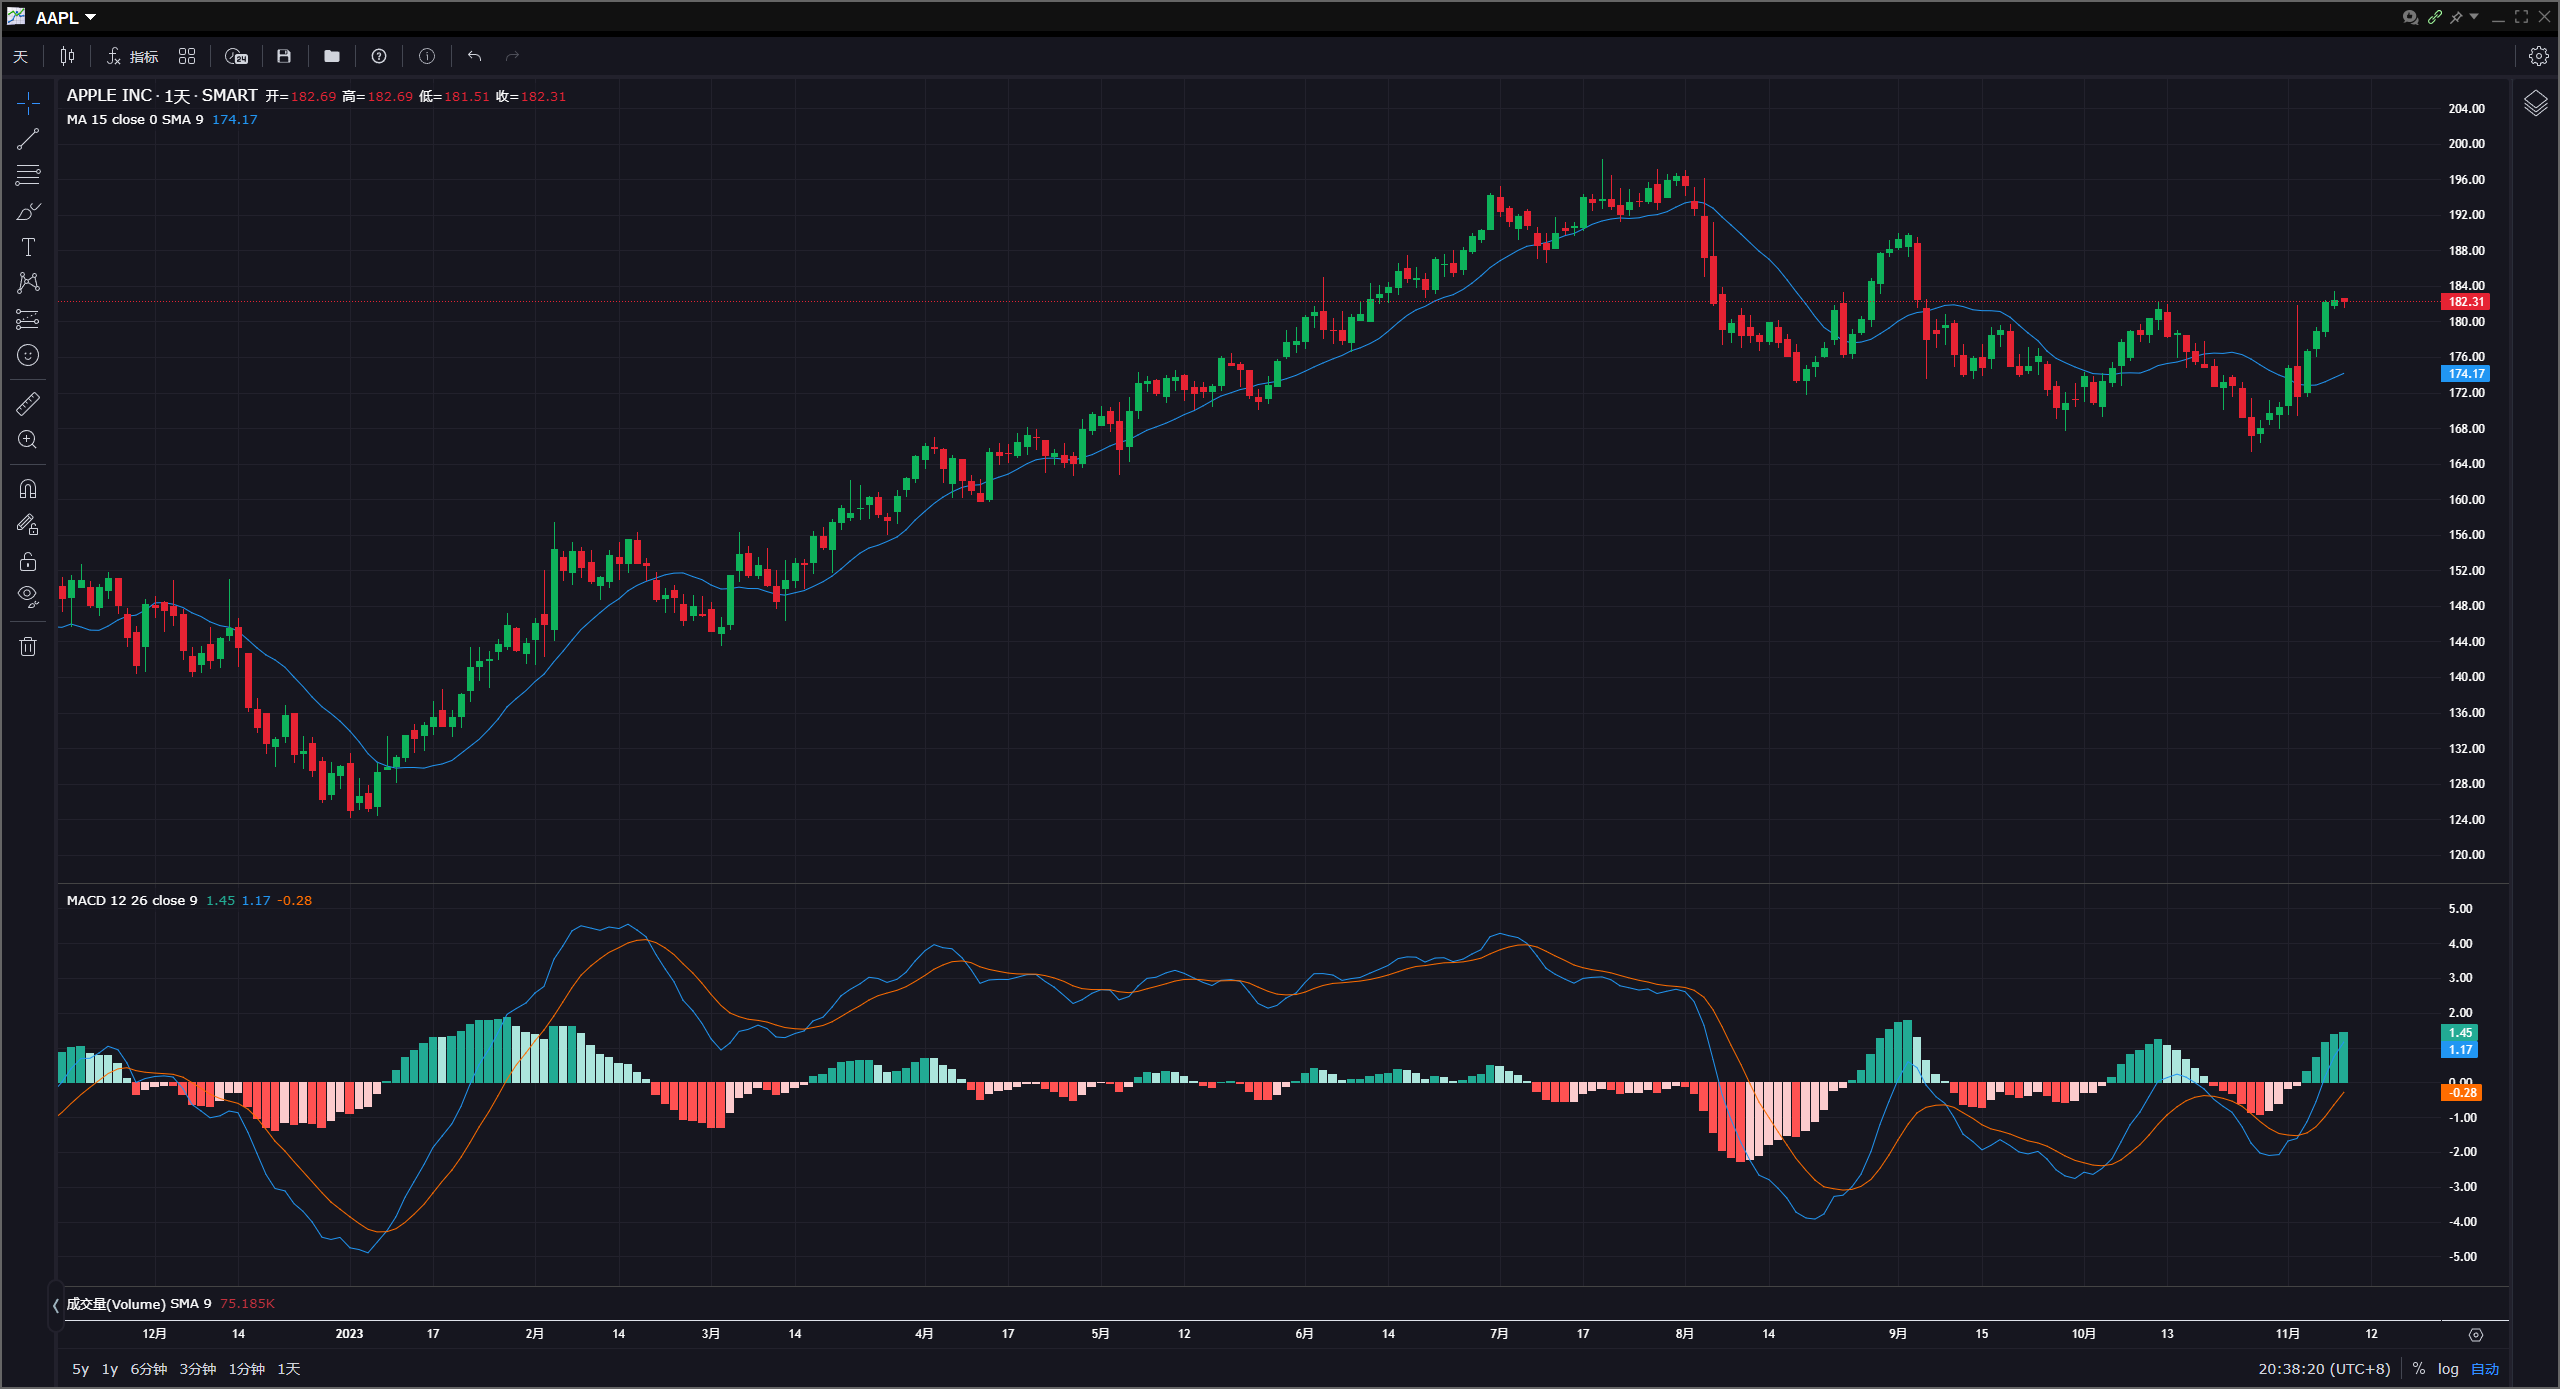
Task: Click the undo arrow icon
Action: click(x=473, y=56)
